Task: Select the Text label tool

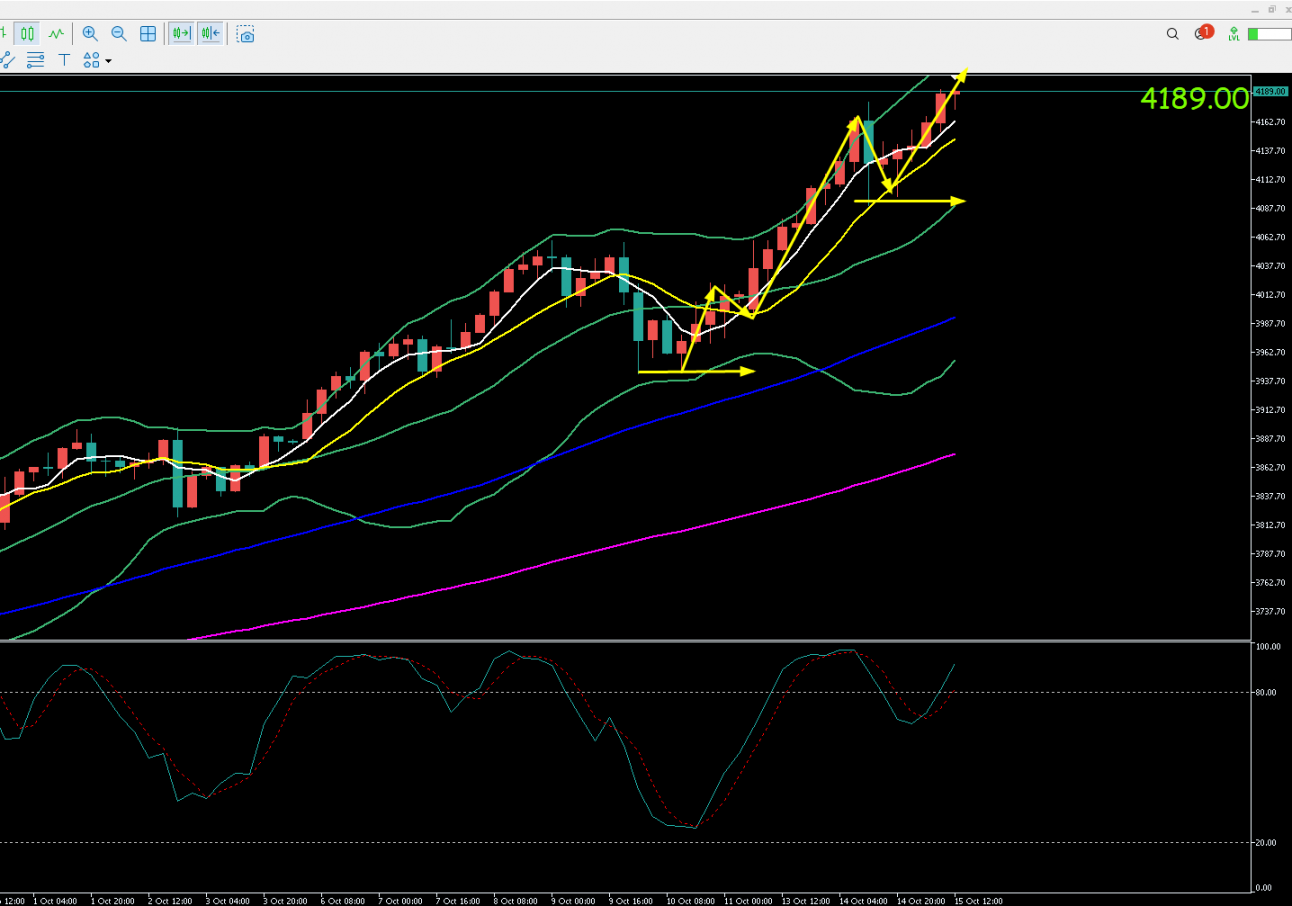Action: coord(64,60)
